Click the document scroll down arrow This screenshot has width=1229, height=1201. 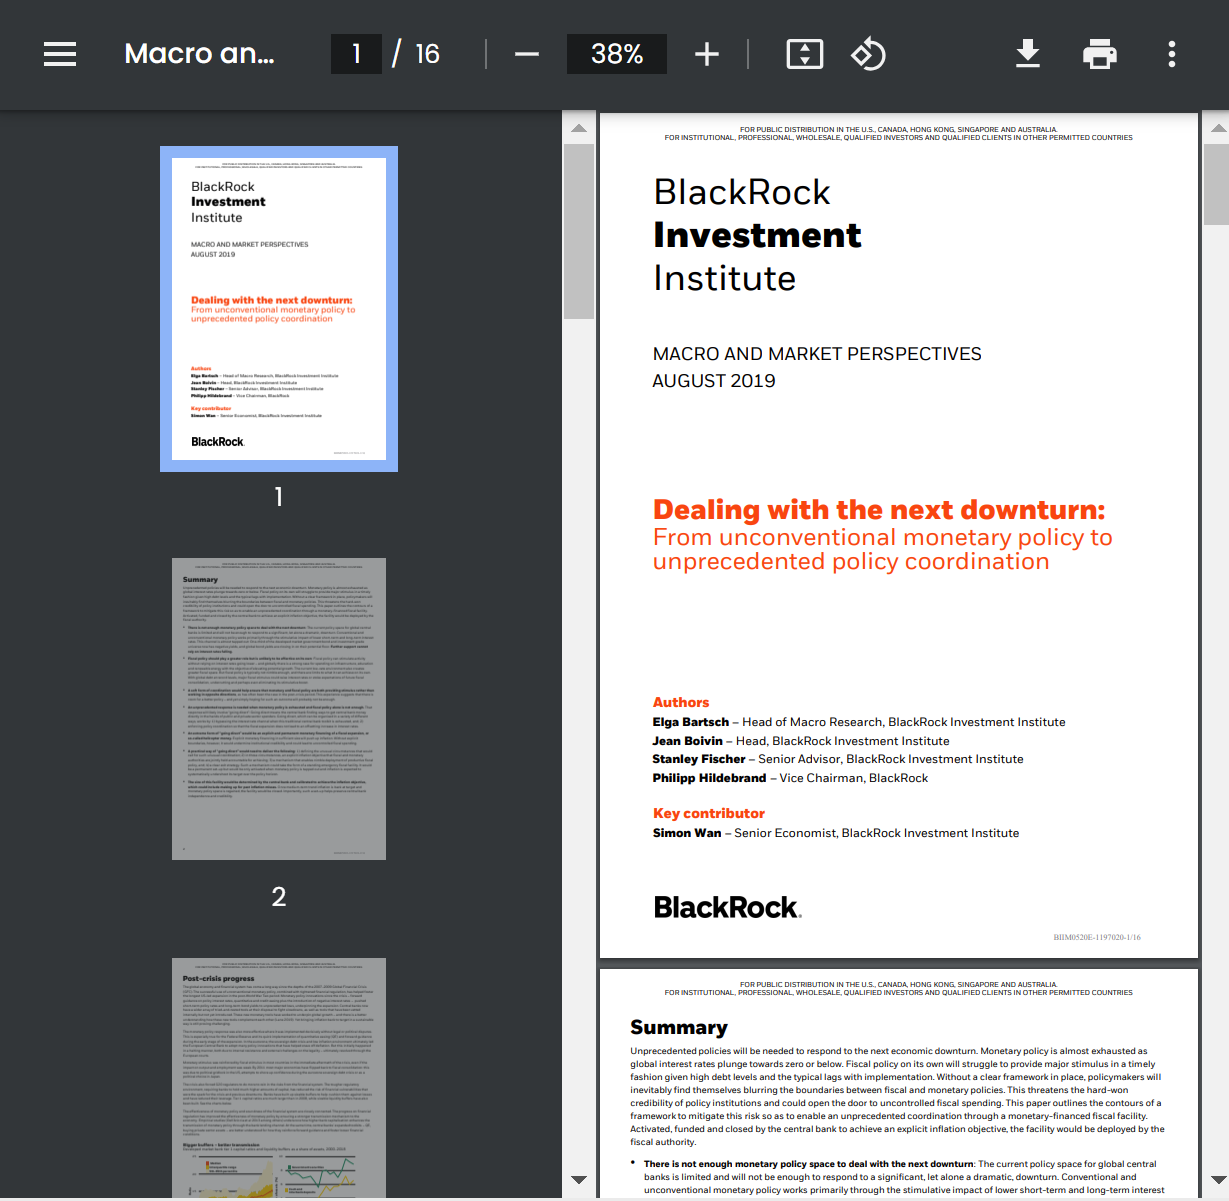(x=1217, y=1180)
